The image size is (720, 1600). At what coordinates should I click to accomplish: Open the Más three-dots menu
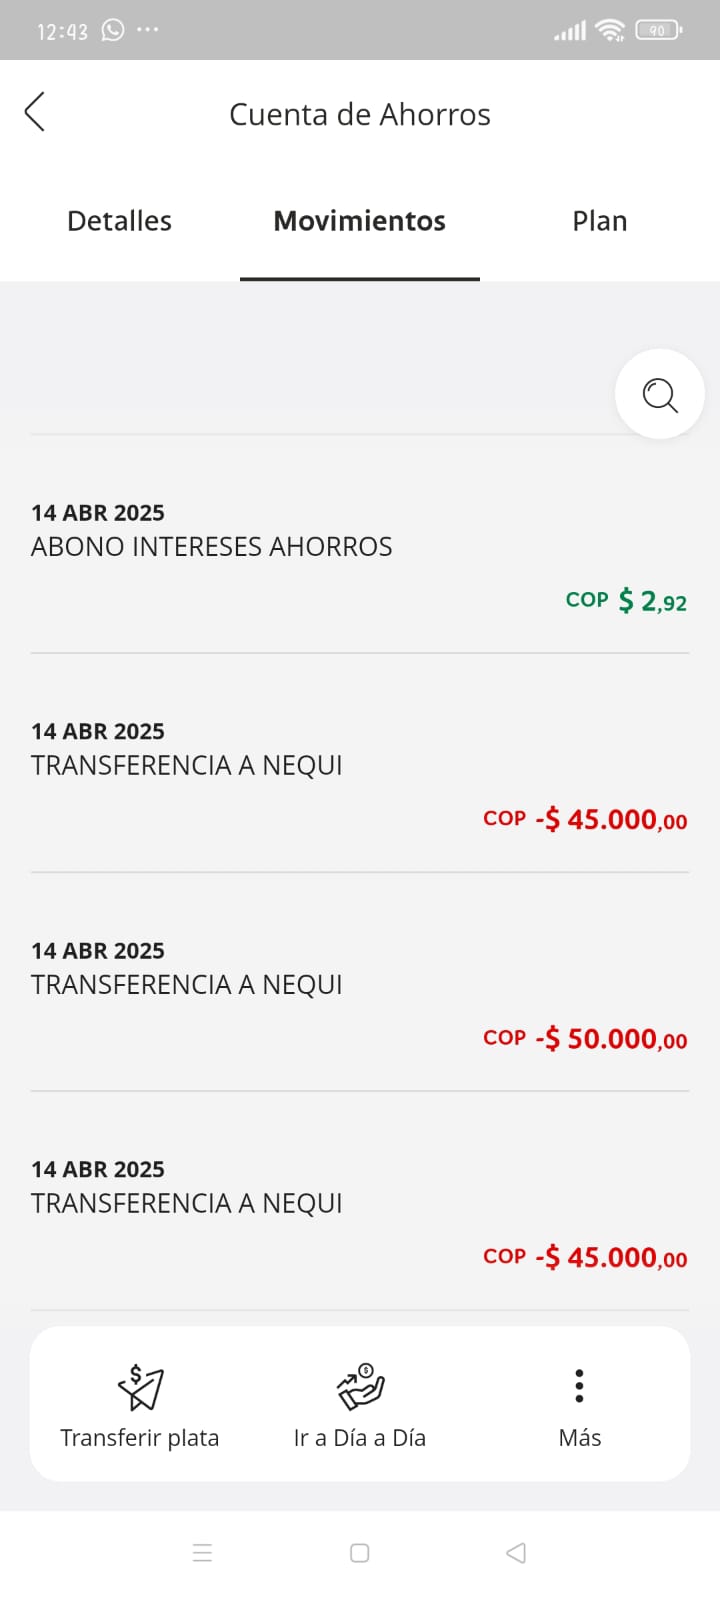coord(579,1386)
